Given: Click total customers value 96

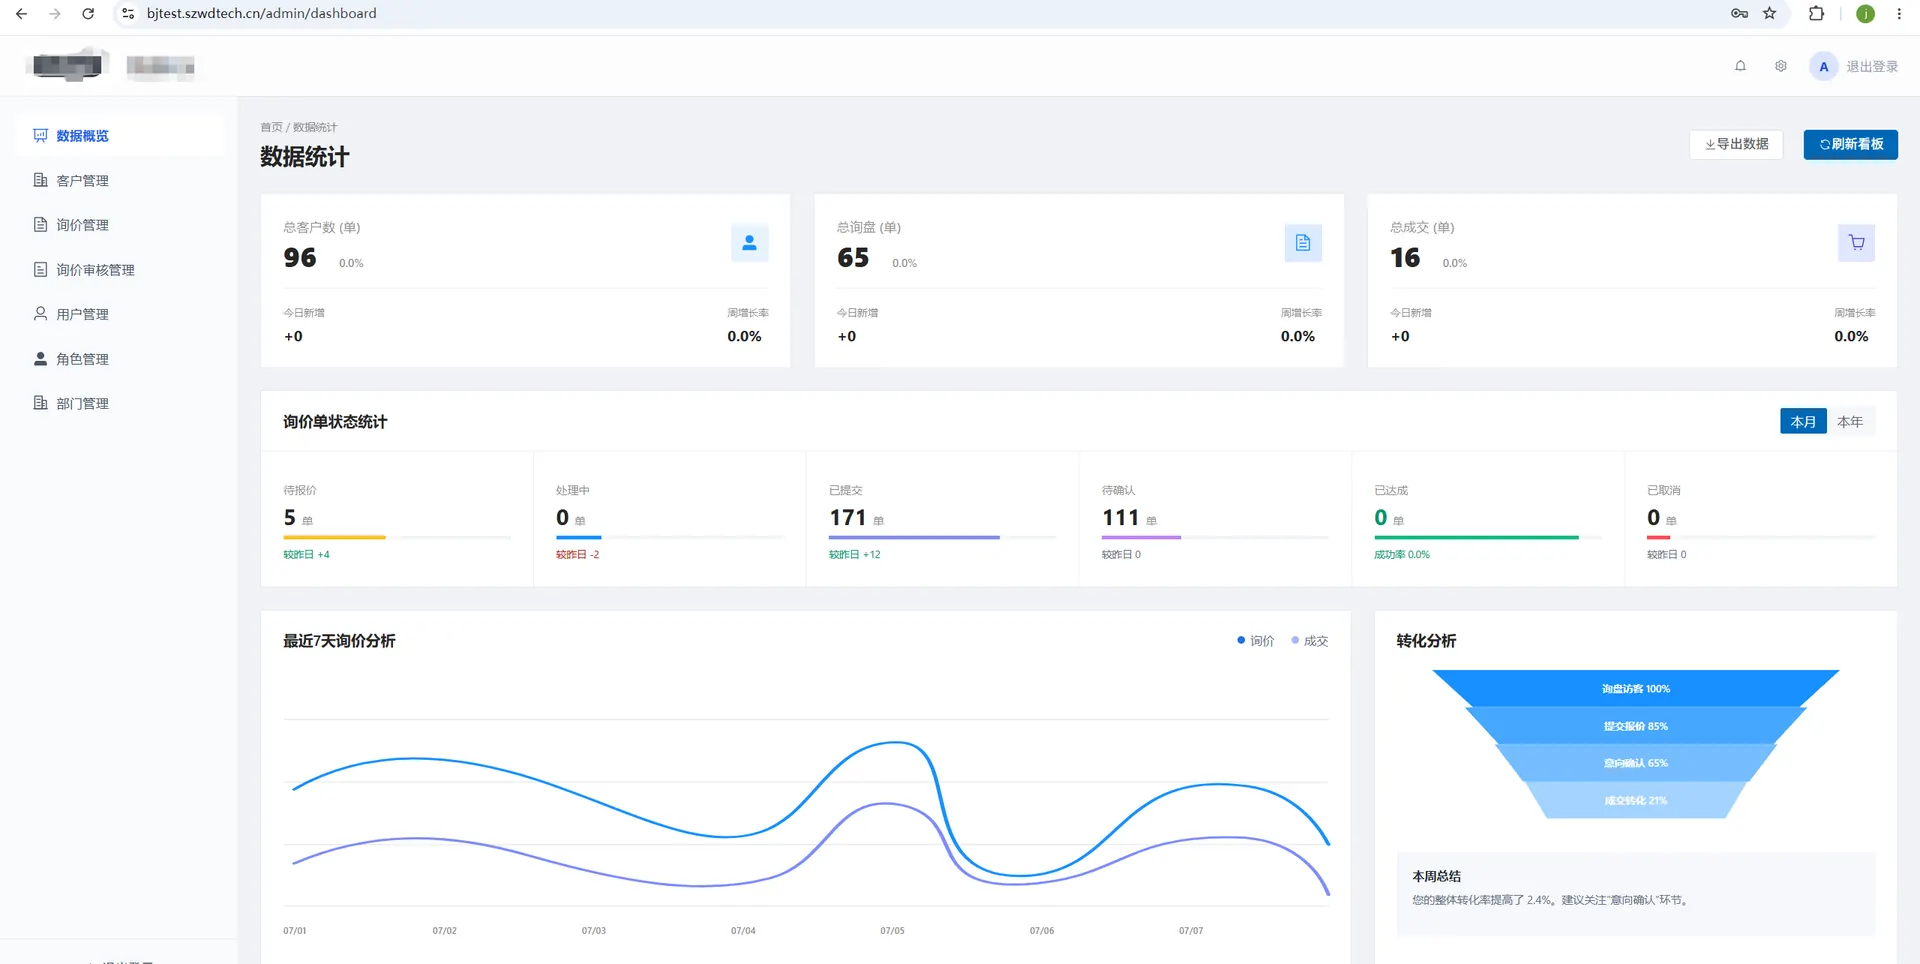Looking at the screenshot, I should coord(300,257).
